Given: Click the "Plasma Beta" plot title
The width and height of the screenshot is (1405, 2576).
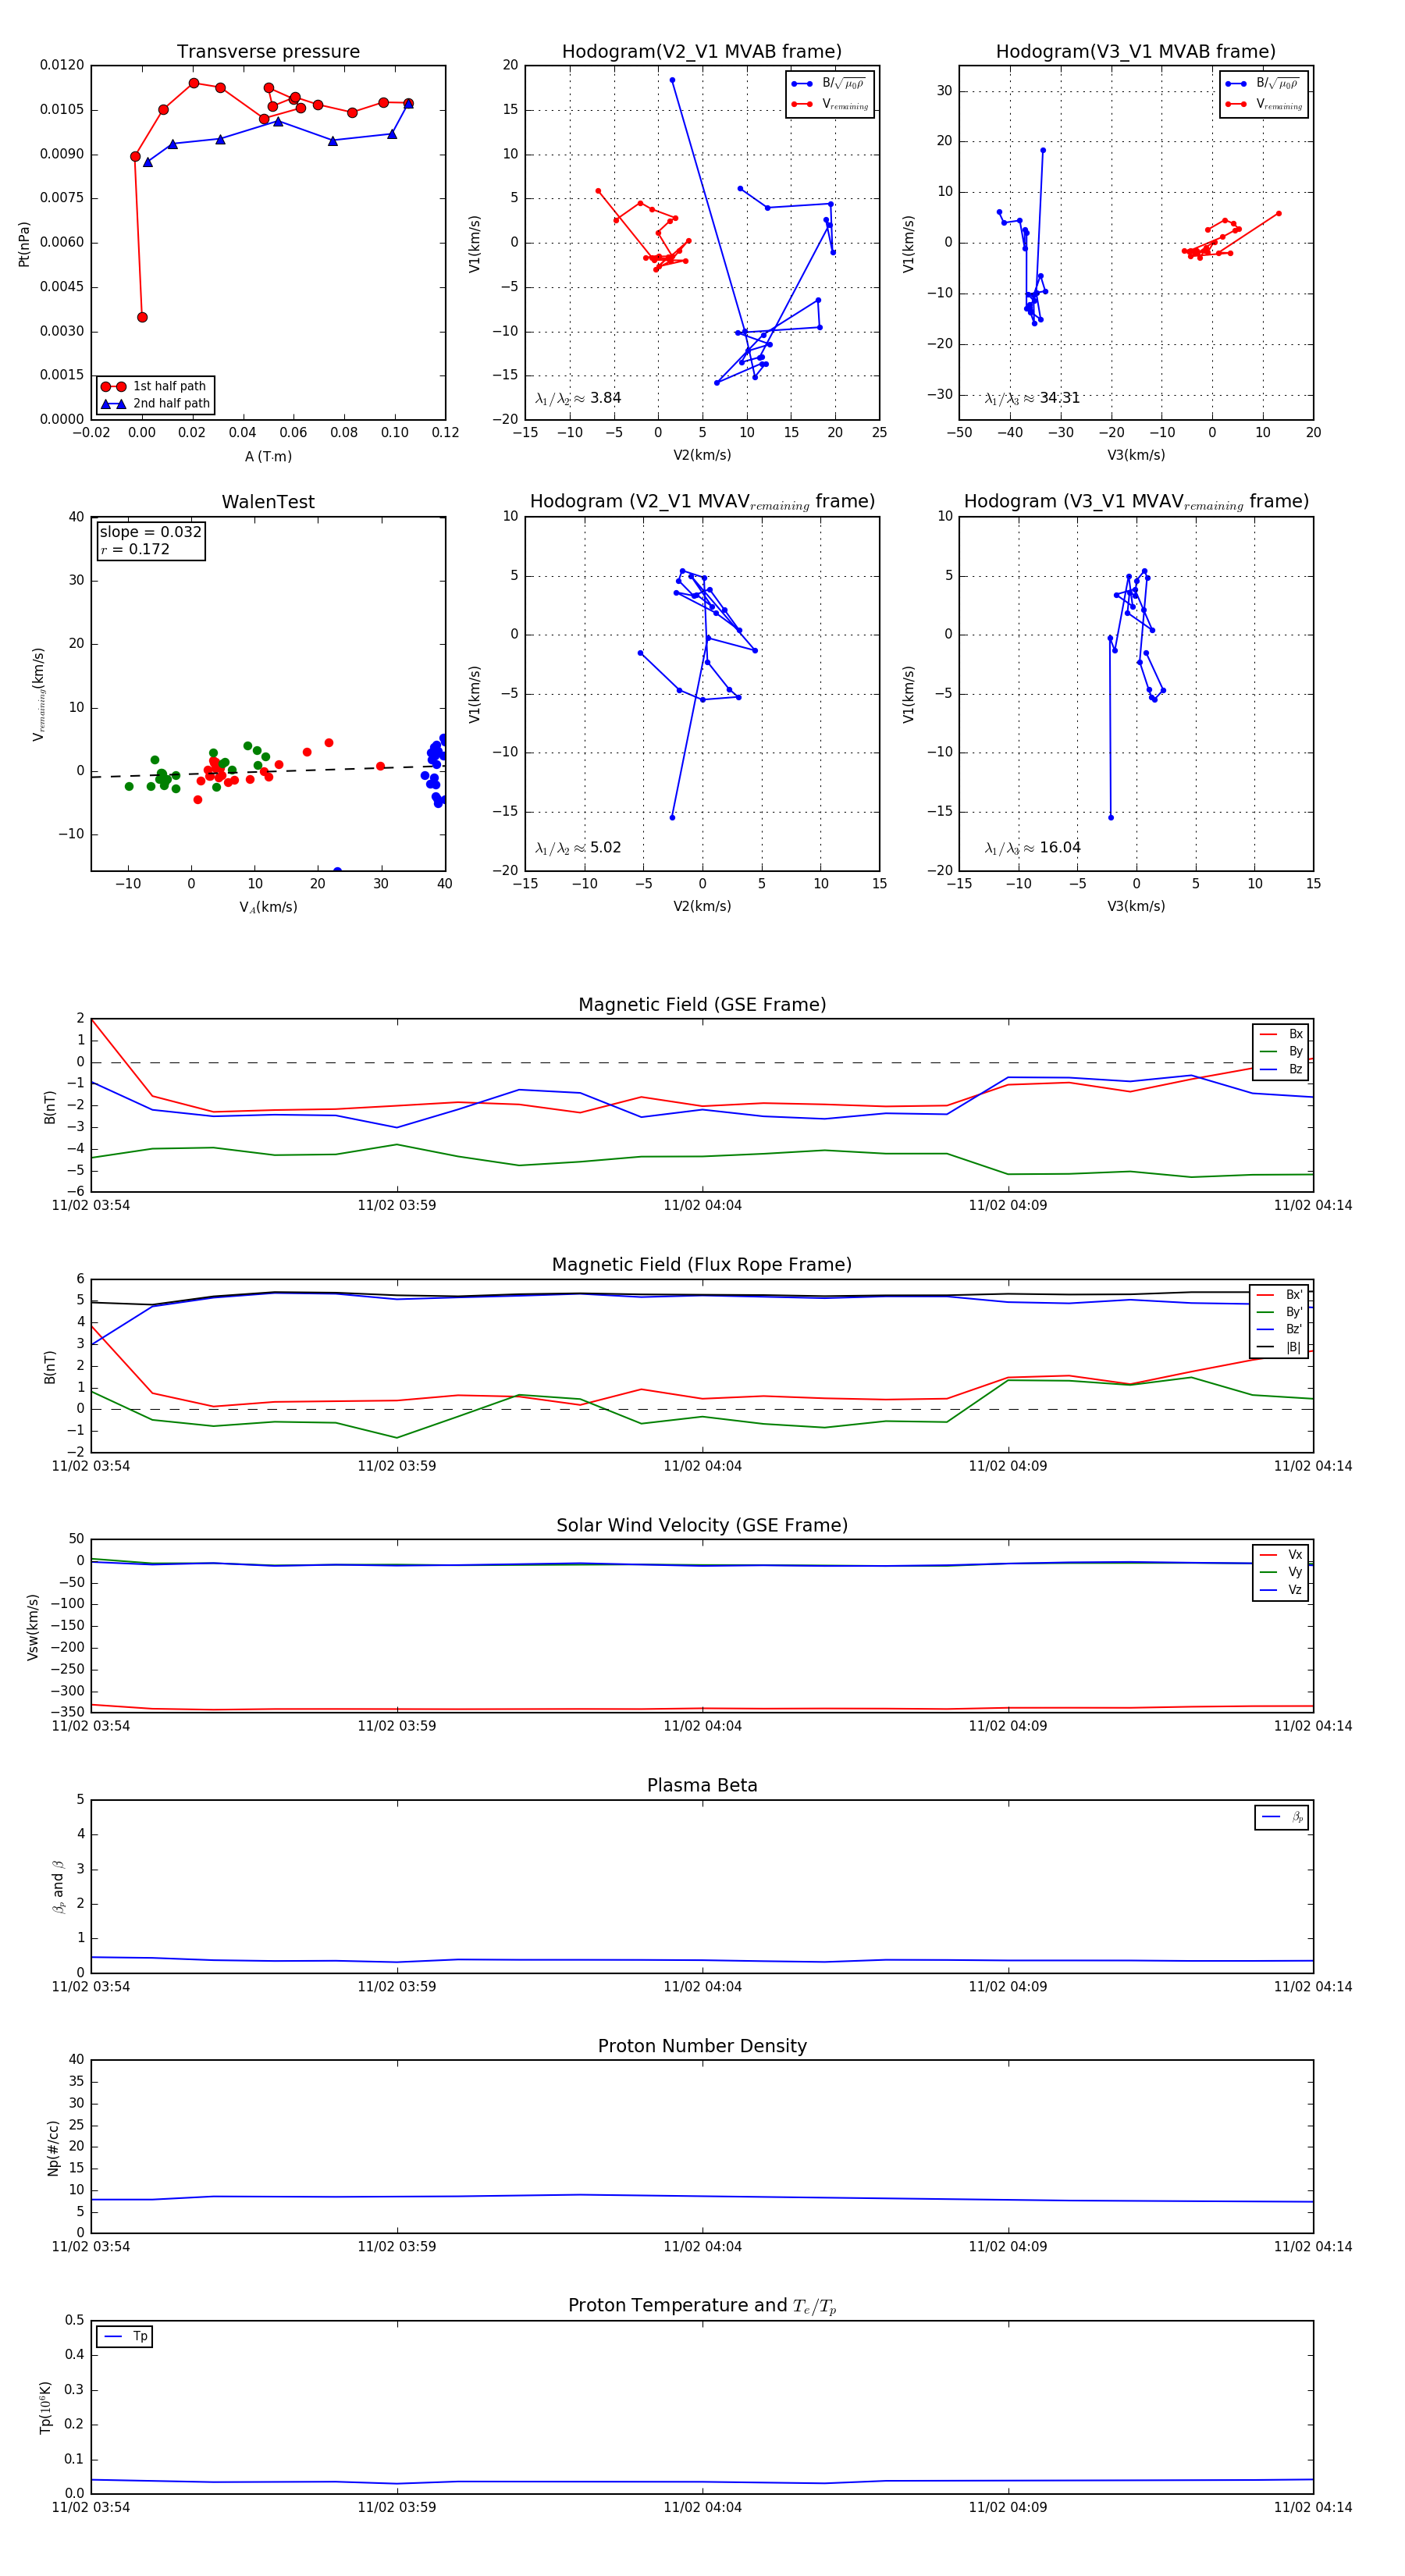Looking at the screenshot, I should click(702, 1786).
